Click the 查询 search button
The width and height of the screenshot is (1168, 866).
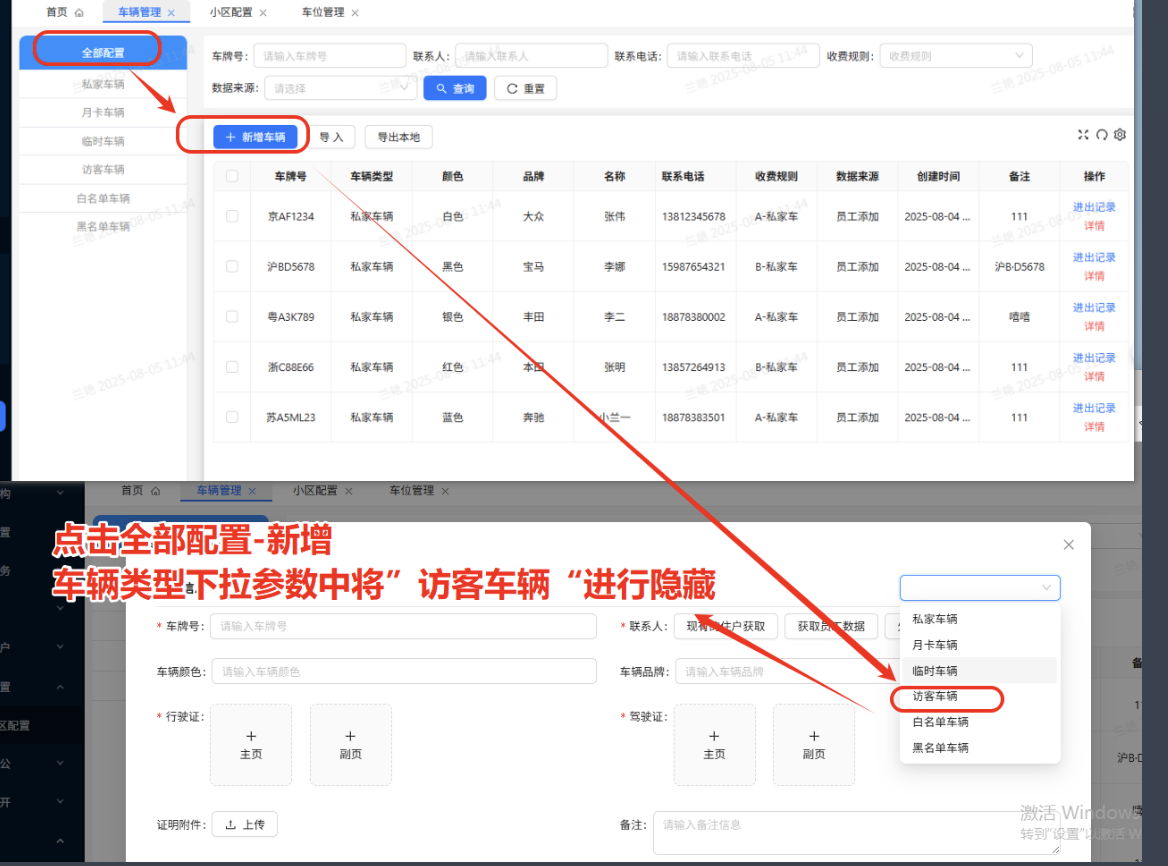point(455,88)
